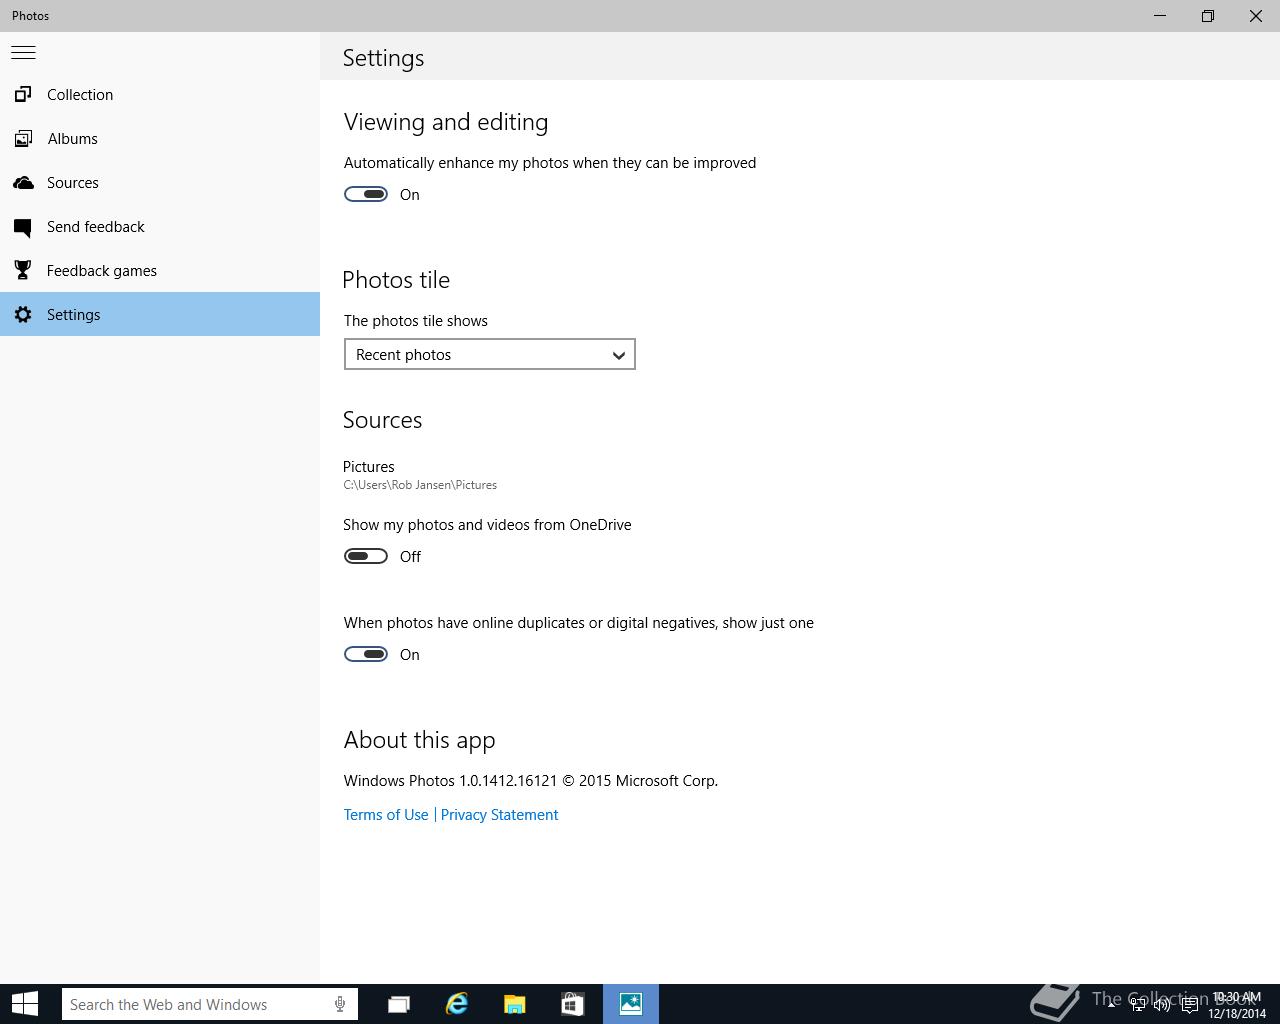Open Task View from the taskbar

(x=399, y=1004)
